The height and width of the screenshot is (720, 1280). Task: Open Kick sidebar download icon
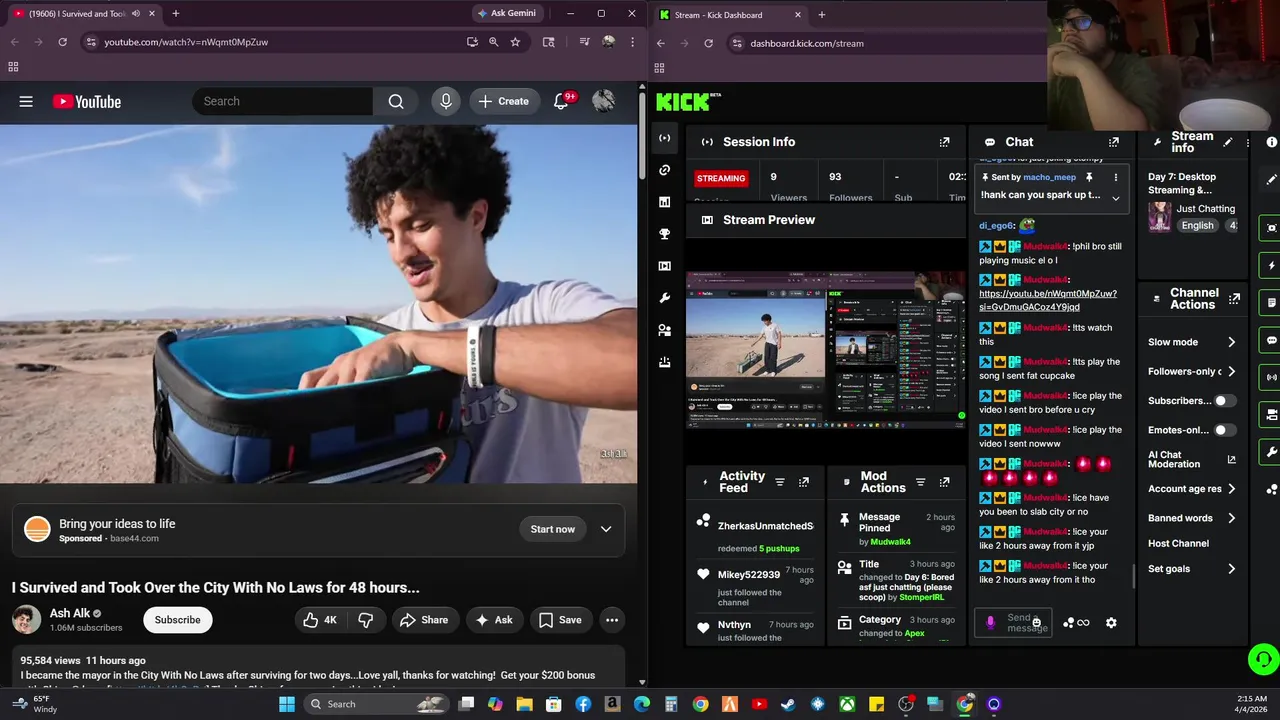coord(664,362)
